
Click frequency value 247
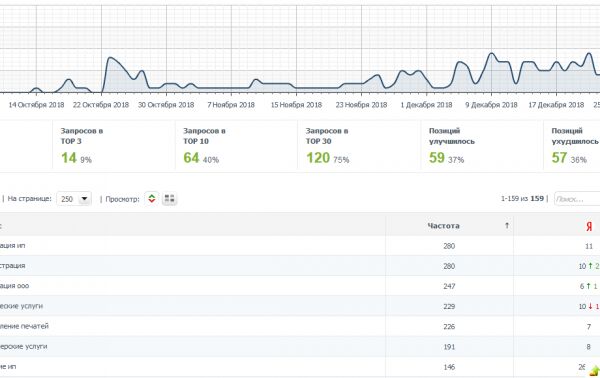[449, 286]
